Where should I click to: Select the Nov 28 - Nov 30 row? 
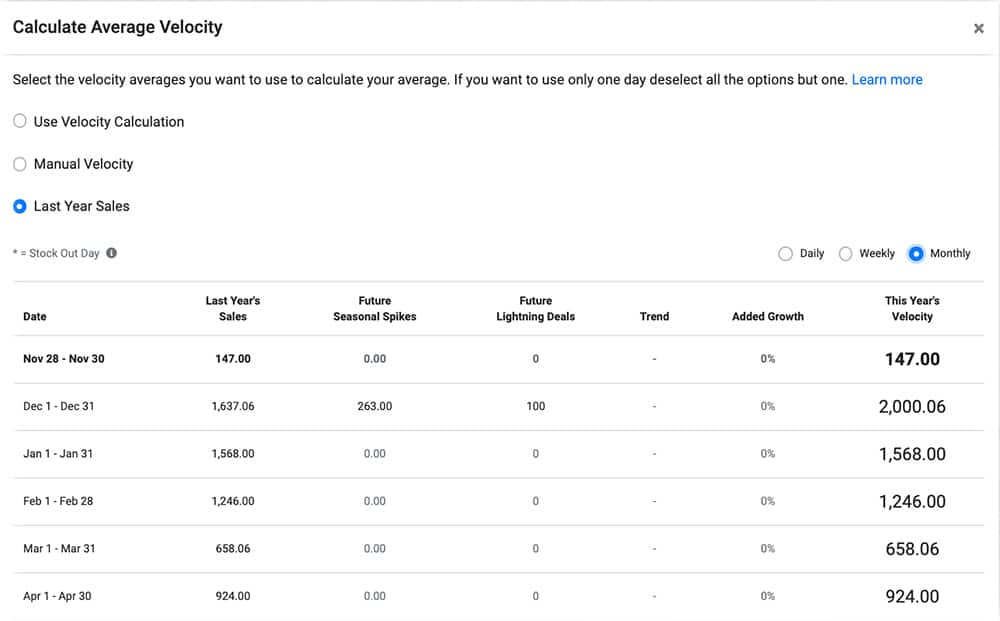tap(64, 358)
